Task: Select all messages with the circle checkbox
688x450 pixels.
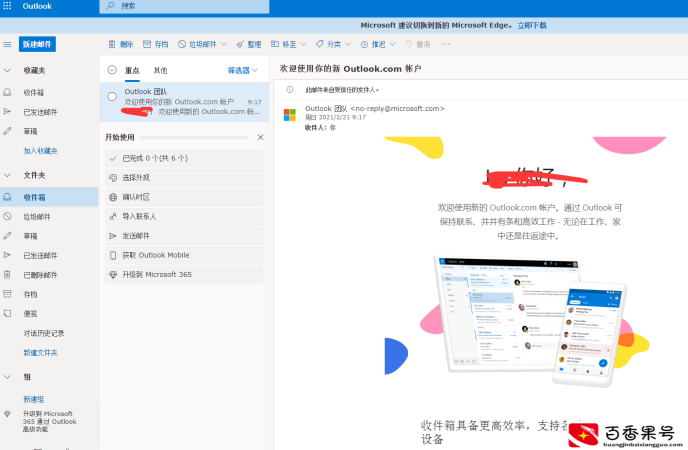Action: coord(112,70)
